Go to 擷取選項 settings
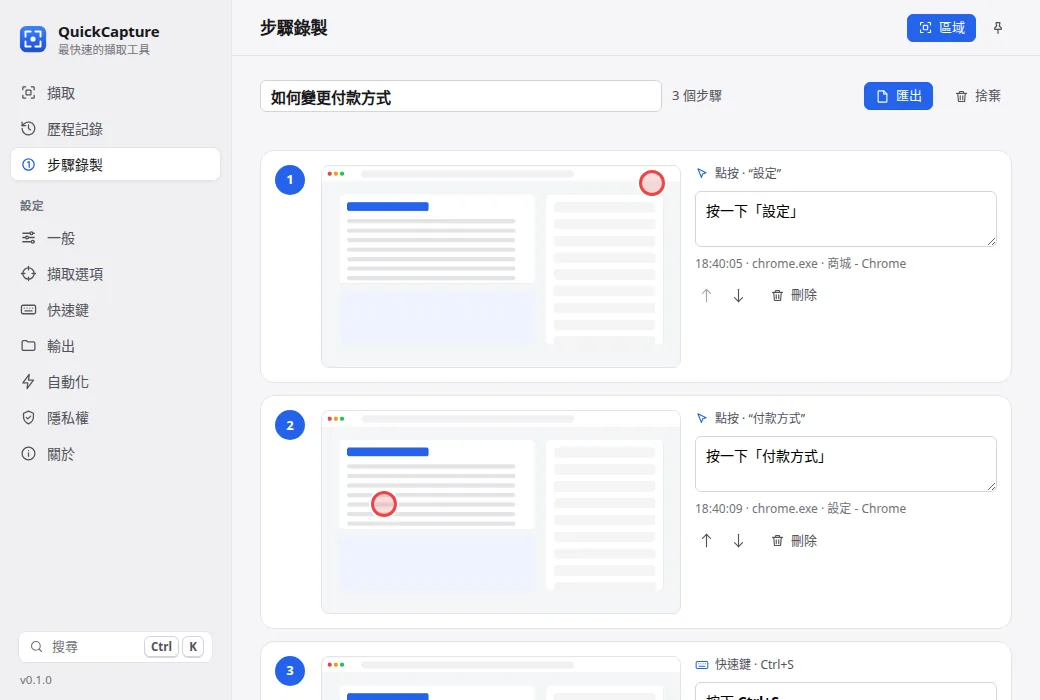Screen dimensions: 1040x700 115,273
